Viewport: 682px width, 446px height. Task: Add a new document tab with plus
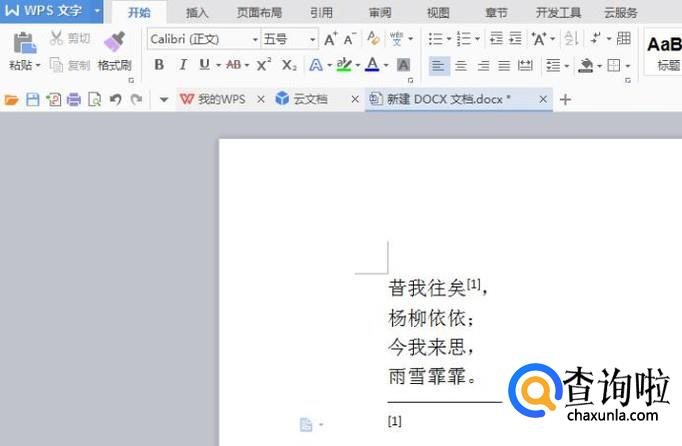tap(565, 100)
